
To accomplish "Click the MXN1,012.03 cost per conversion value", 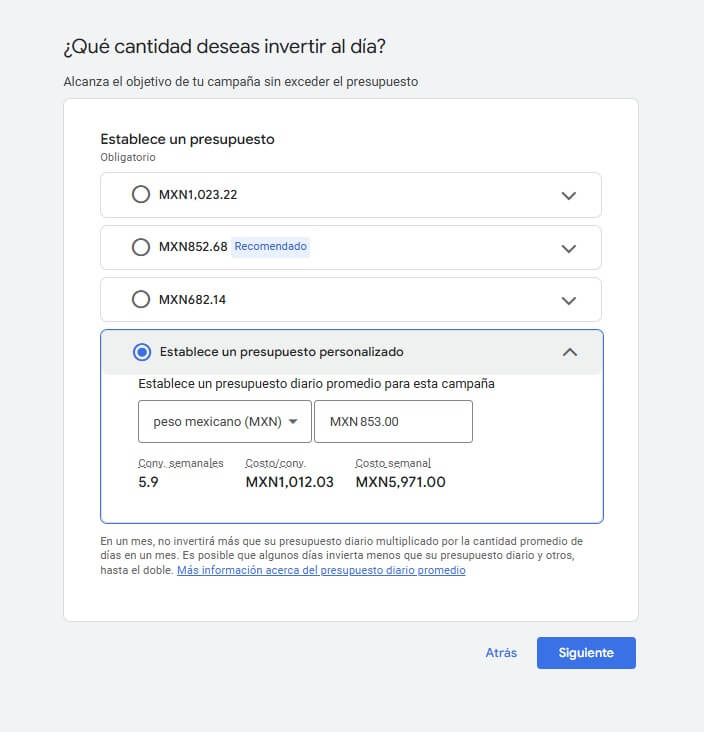I will 290,482.
